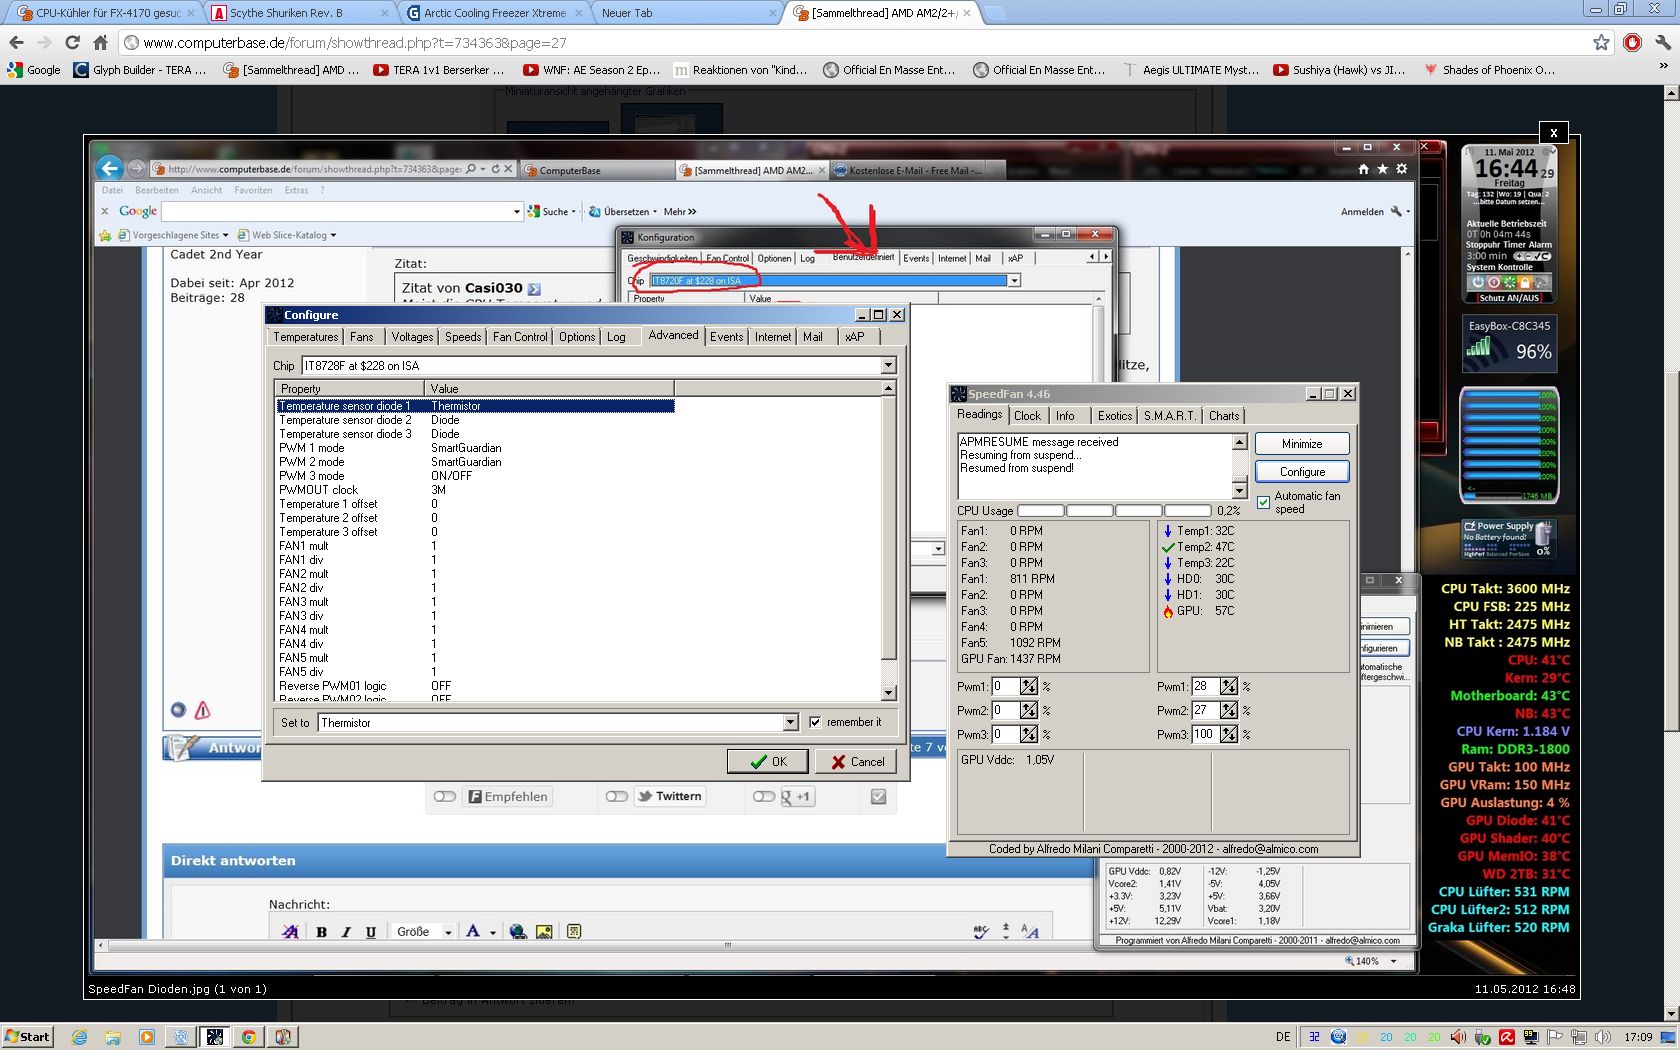Click the Pwm1 spinner showing 28

(1228, 687)
